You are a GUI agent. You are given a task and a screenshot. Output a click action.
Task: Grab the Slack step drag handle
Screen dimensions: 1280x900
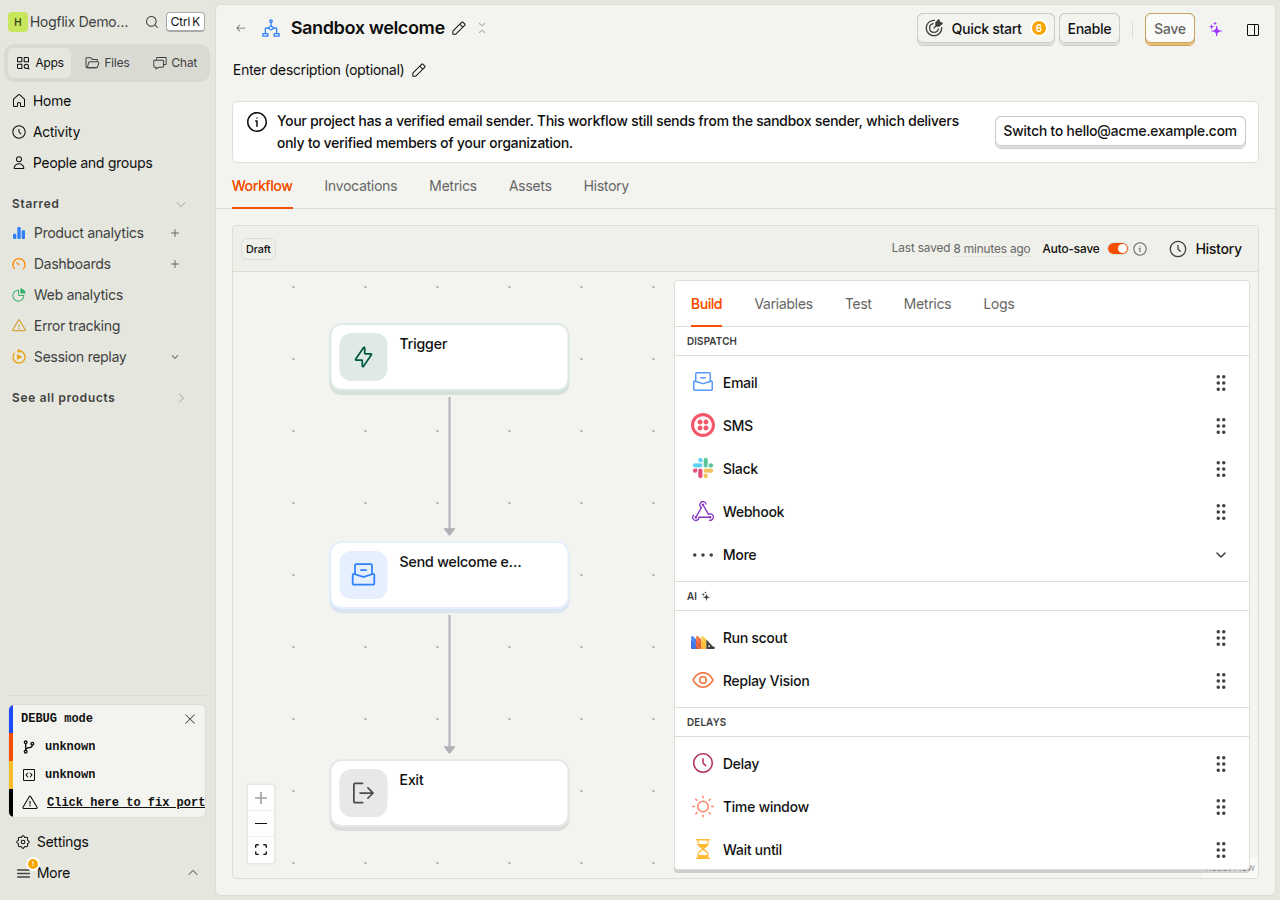1221,469
